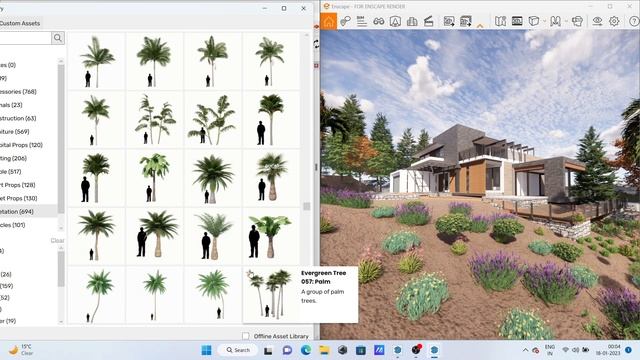Click the category list scroll-up arrow

[61, 60]
